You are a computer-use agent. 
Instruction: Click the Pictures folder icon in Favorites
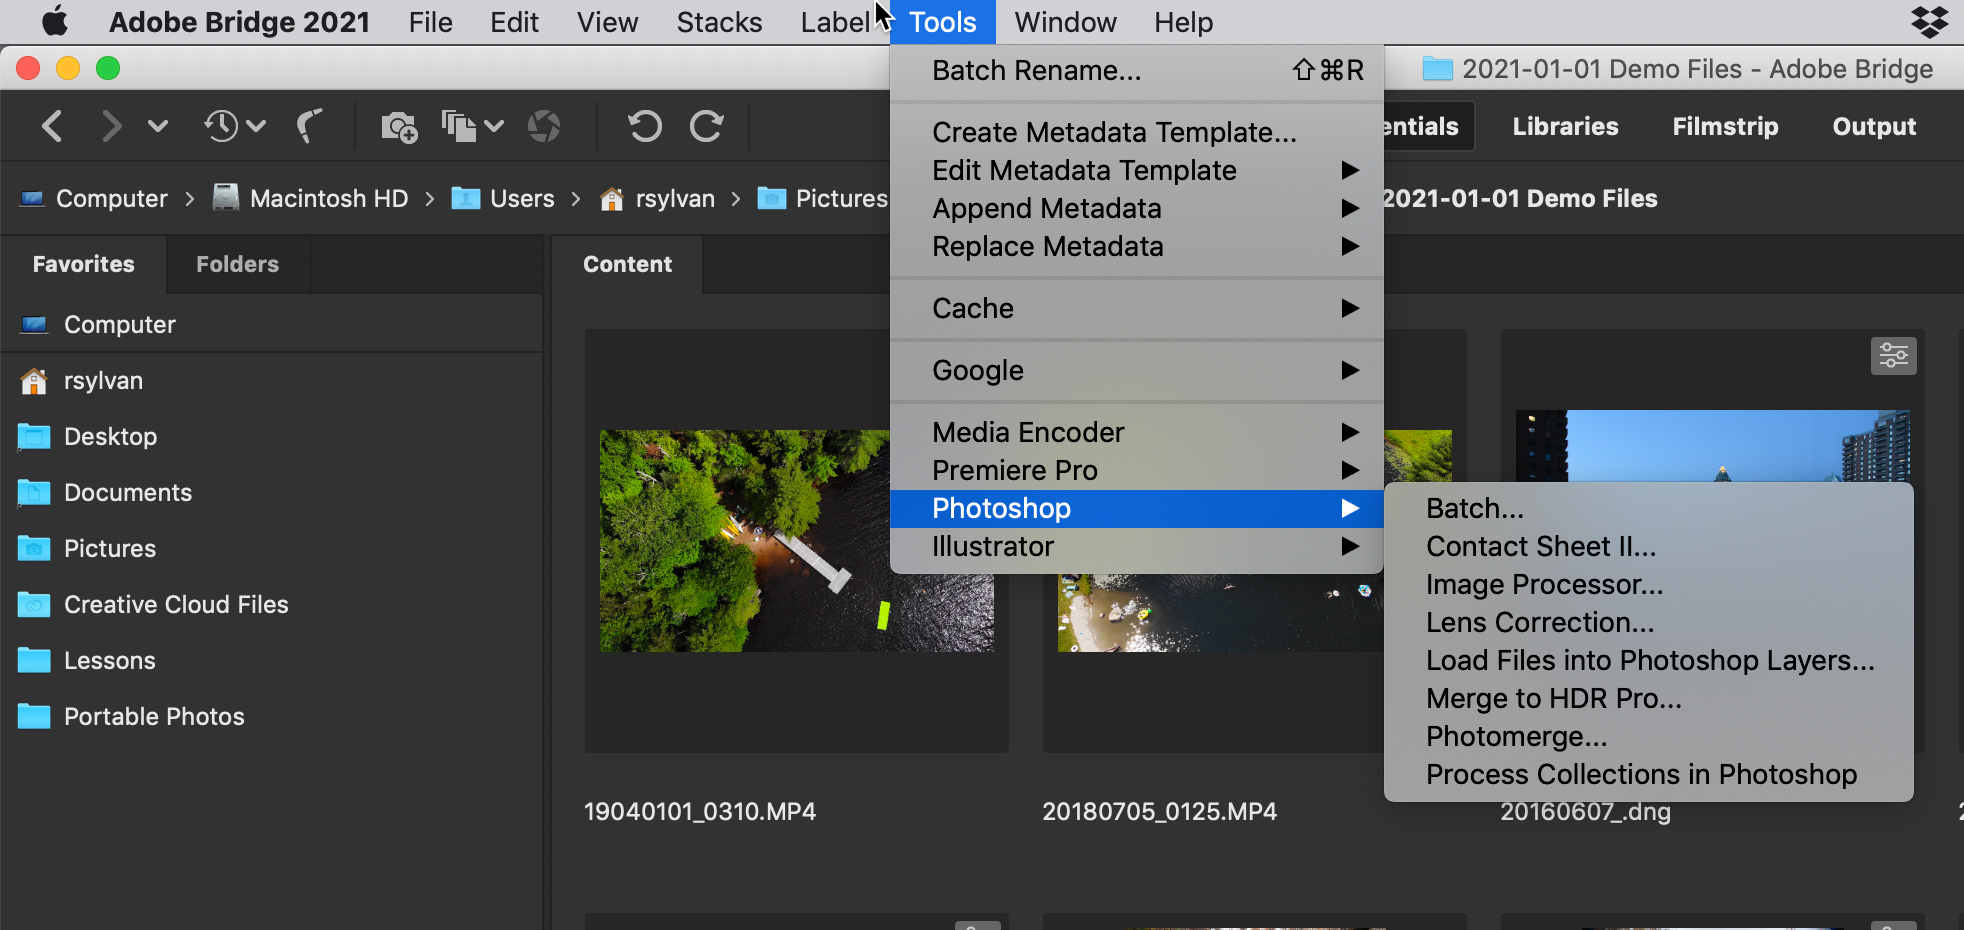point(33,548)
